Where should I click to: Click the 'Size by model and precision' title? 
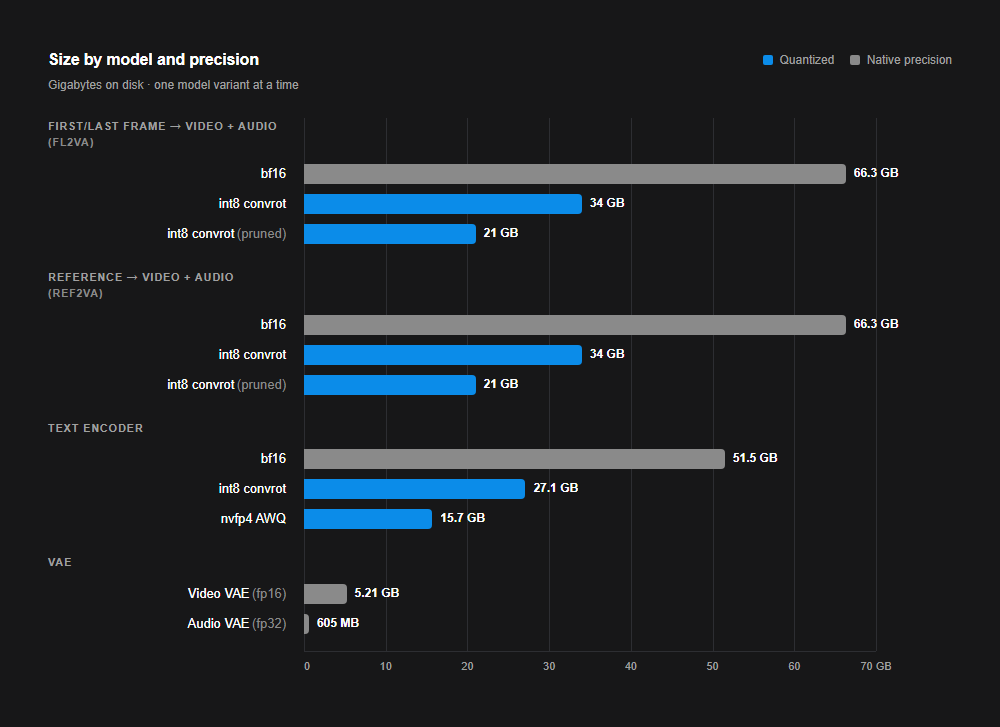point(154,59)
